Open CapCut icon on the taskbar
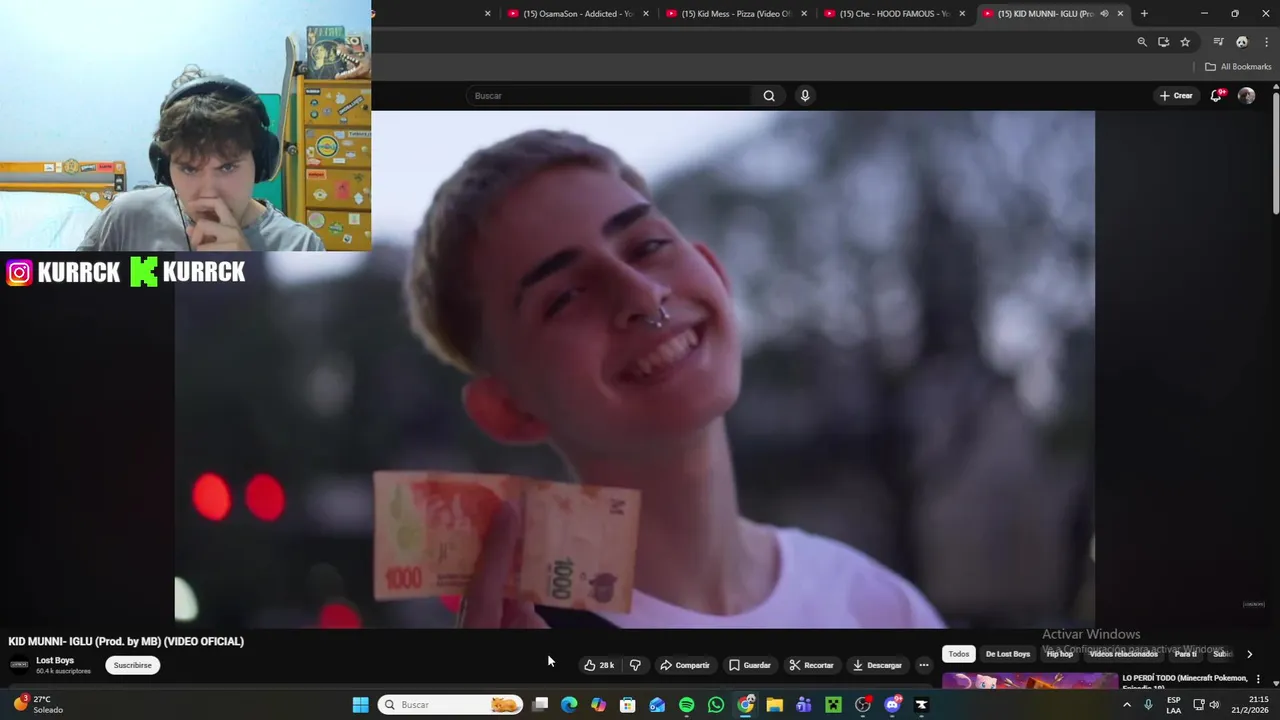 pos(921,705)
